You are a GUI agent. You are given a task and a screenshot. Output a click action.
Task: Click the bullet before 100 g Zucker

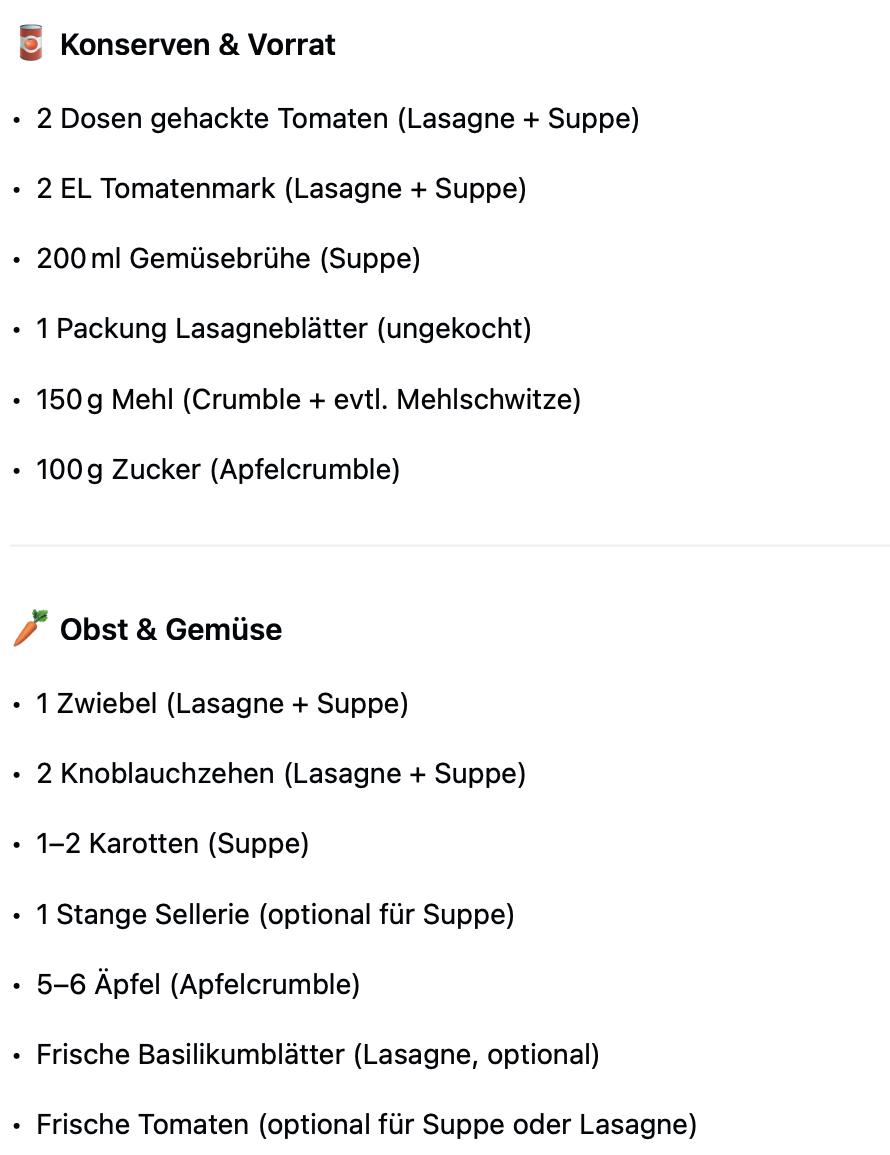17,471
